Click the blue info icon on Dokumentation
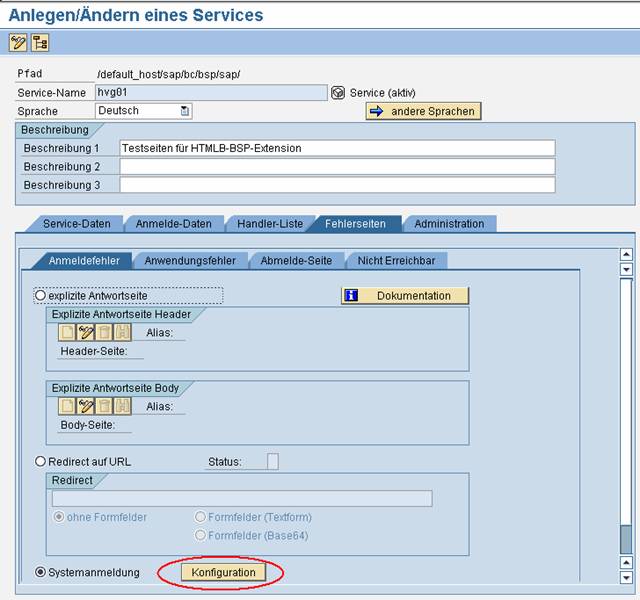The width and height of the screenshot is (640, 600). tap(351, 295)
